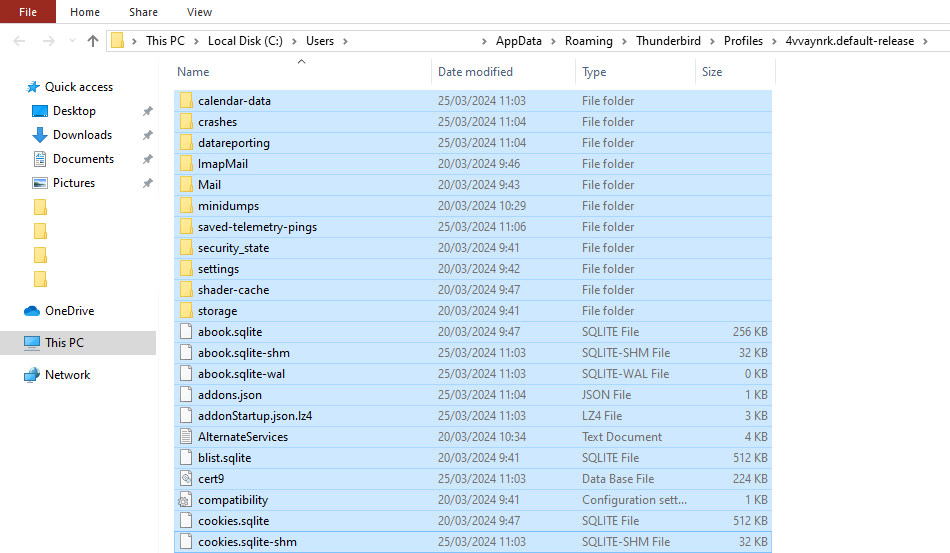Open Network in the navigation pane
Image resolution: width=950 pixels, height=553 pixels.
(67, 375)
